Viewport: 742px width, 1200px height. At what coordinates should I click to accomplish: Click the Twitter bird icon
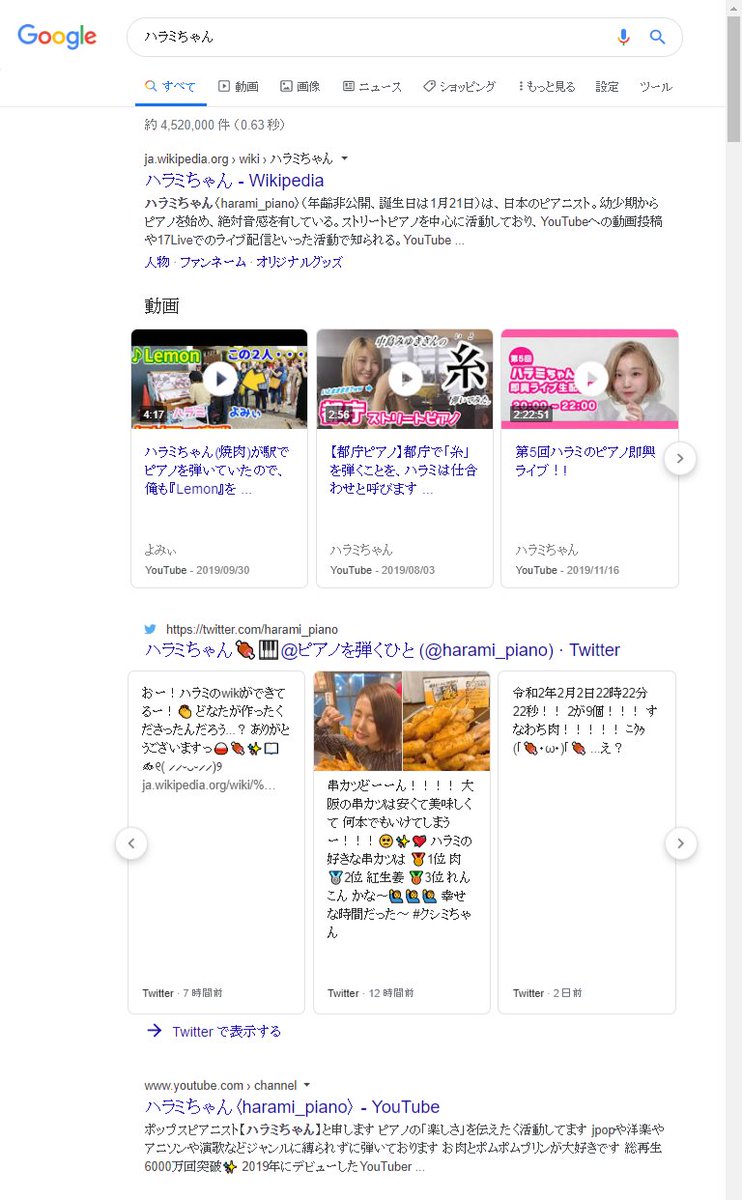pos(150,629)
